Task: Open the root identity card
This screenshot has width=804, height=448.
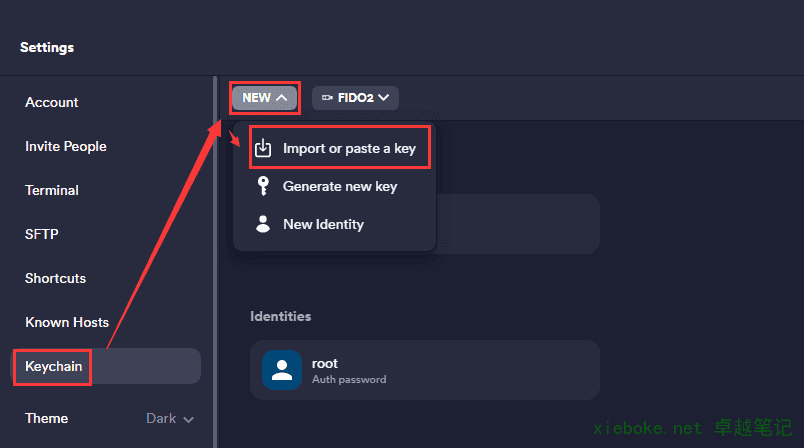Action: click(x=424, y=370)
